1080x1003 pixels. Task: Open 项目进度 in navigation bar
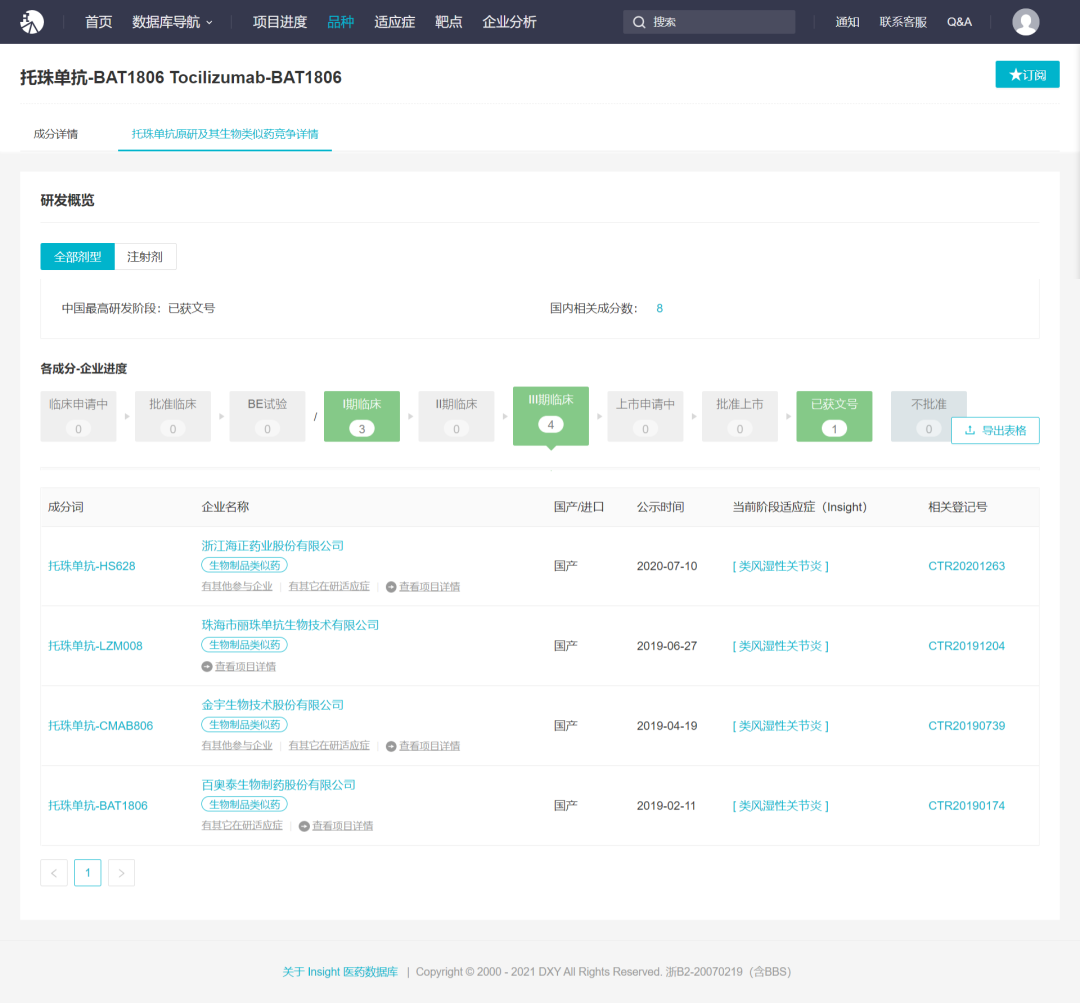(x=280, y=22)
